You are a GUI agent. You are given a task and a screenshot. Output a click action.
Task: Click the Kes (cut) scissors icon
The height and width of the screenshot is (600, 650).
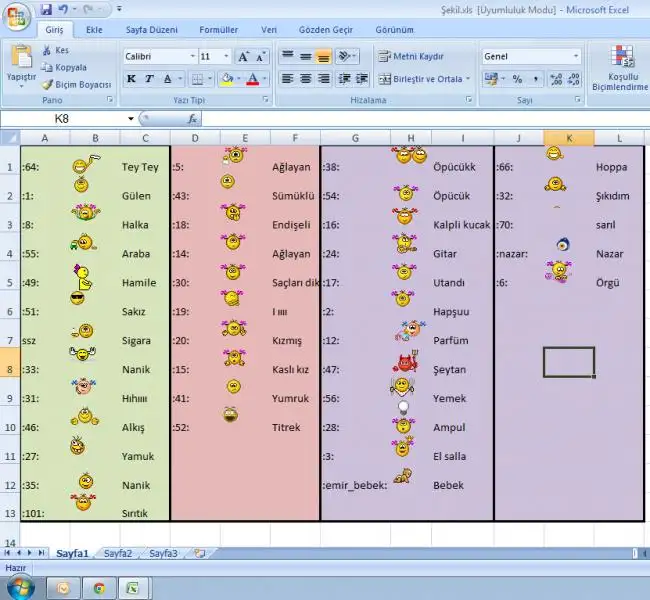point(47,50)
